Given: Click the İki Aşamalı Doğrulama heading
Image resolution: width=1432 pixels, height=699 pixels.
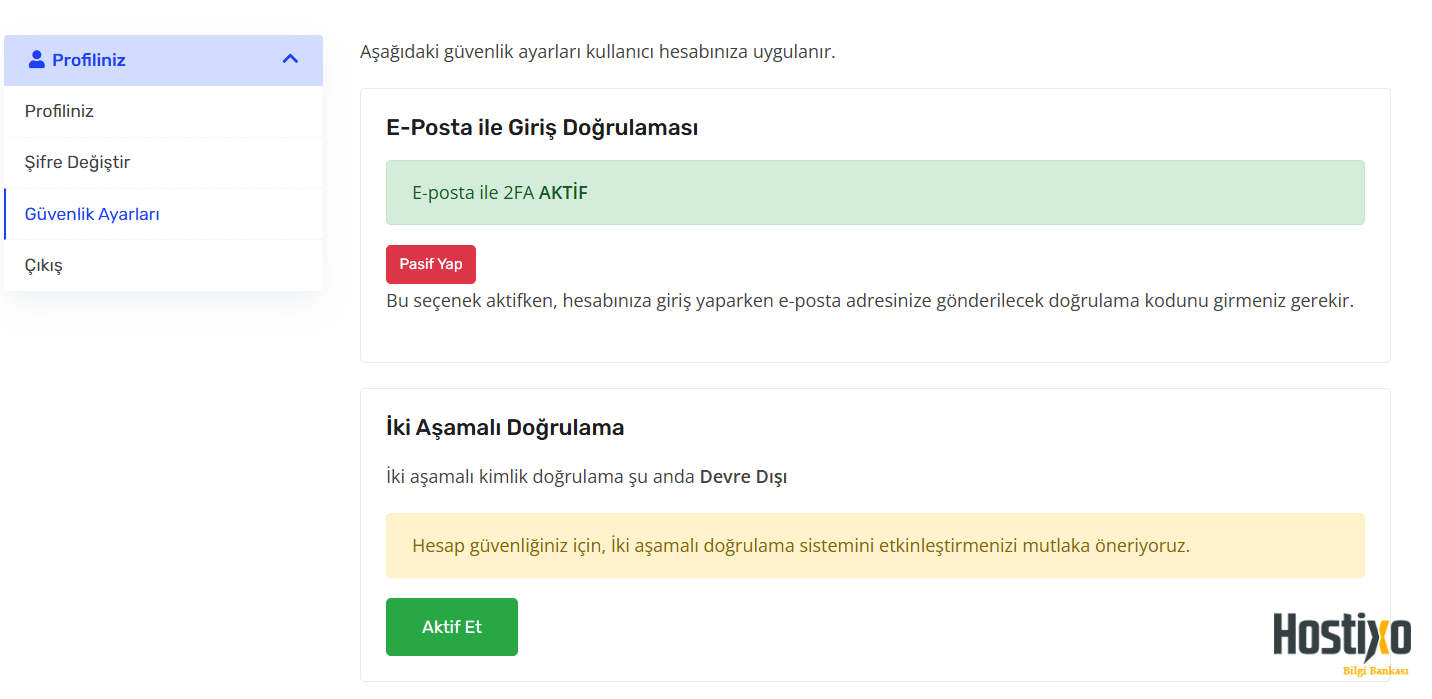Looking at the screenshot, I should (505, 428).
